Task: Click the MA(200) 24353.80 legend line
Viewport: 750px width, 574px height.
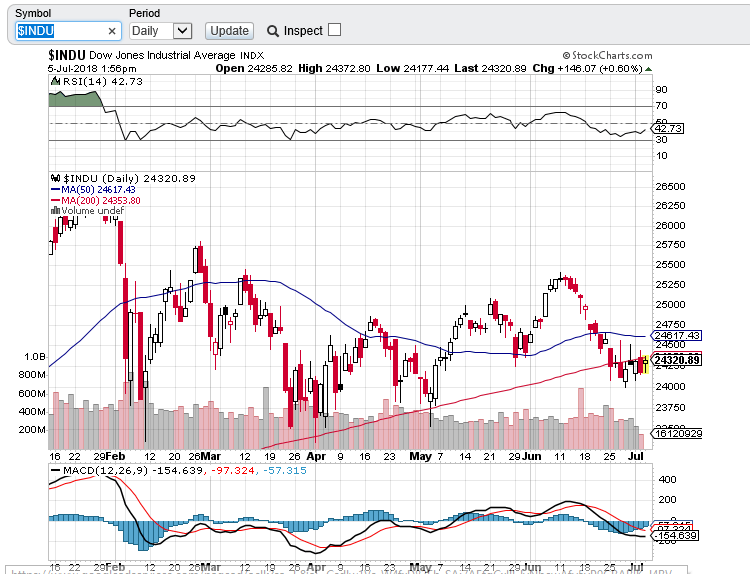Action: 96,200
